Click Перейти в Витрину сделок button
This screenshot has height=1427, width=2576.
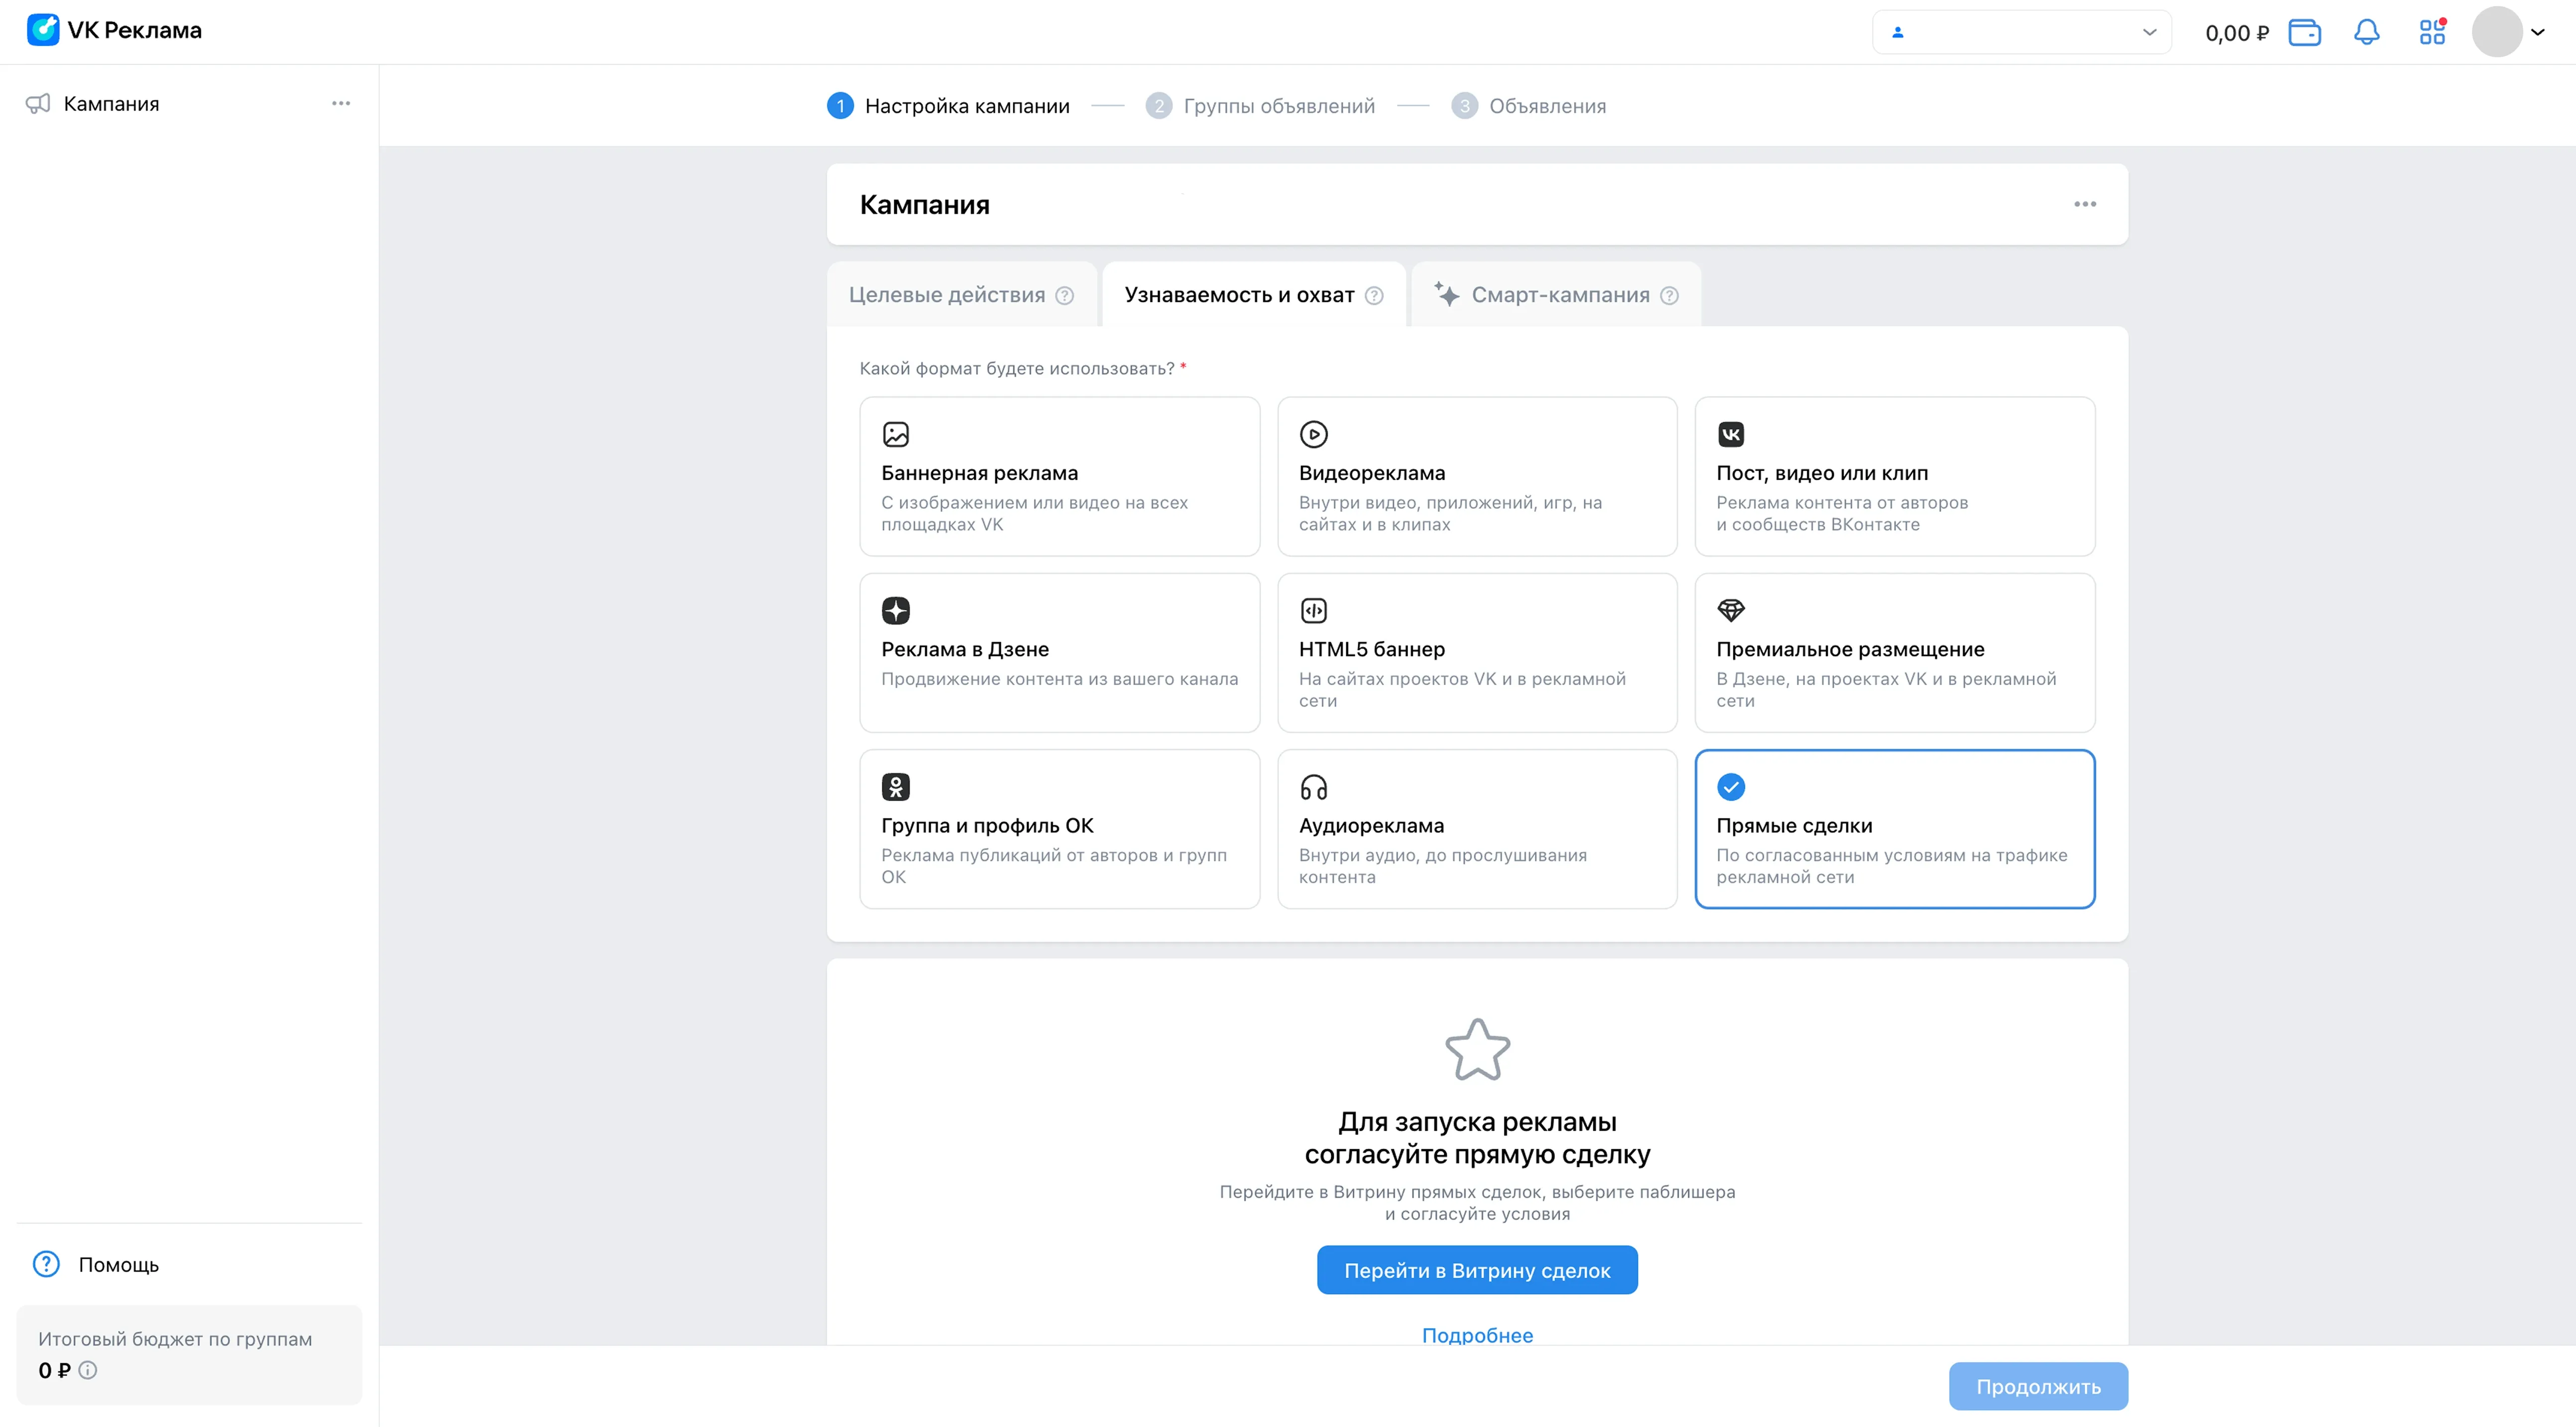pyautogui.click(x=1477, y=1270)
